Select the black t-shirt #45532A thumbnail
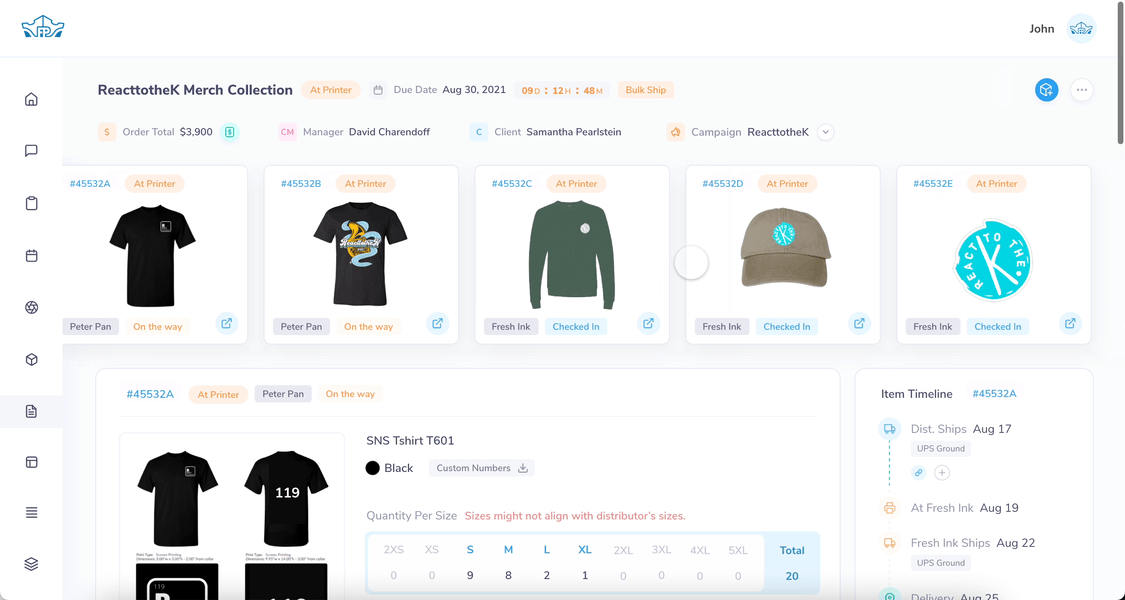The image size is (1125, 600). click(x=152, y=255)
